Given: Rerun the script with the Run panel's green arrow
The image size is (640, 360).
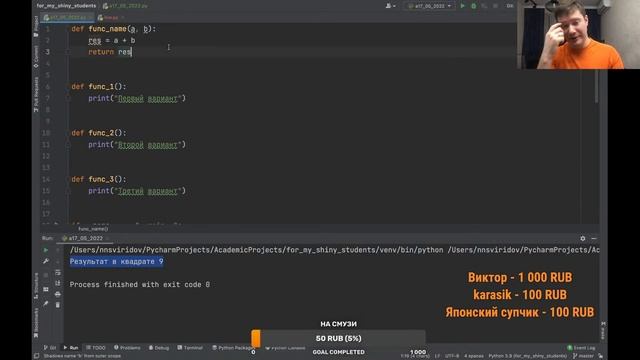Looking at the screenshot, I should 46,250.
